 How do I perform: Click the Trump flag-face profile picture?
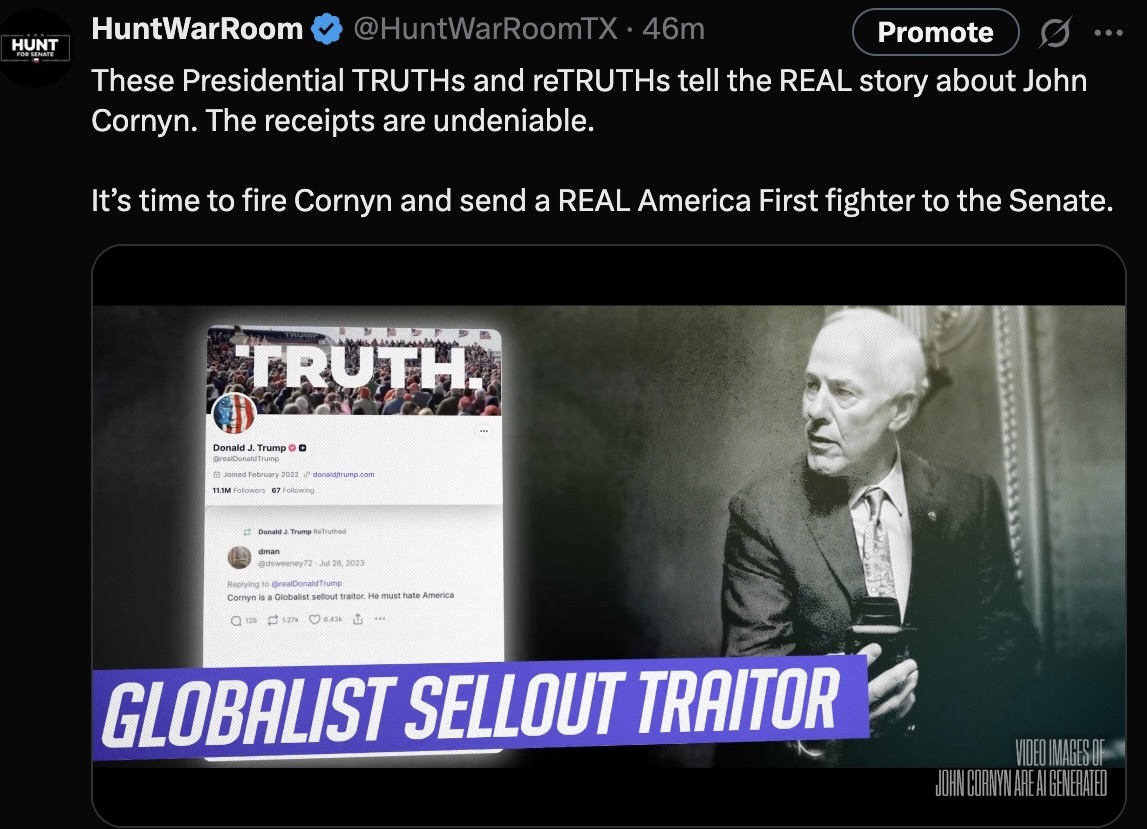[x=233, y=413]
